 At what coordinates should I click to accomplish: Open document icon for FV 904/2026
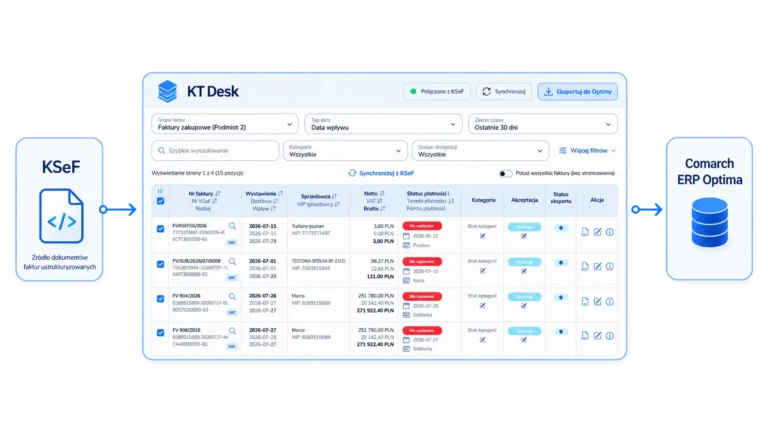[585, 301]
